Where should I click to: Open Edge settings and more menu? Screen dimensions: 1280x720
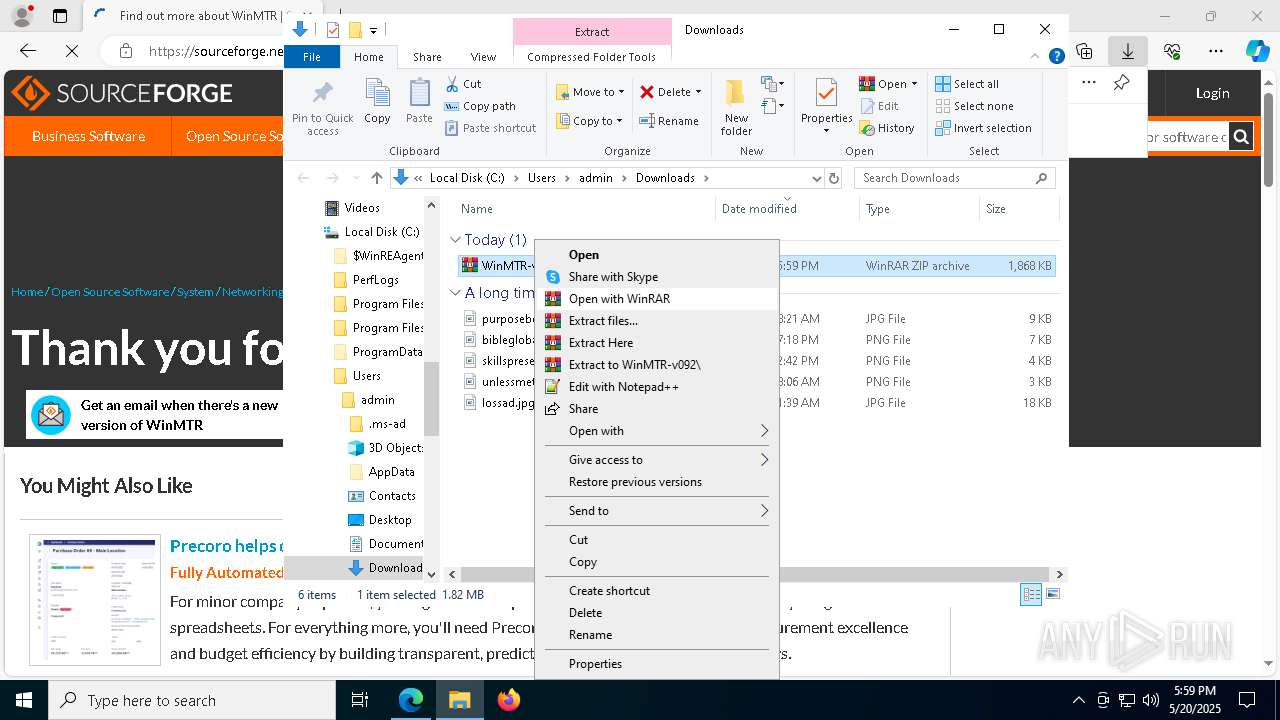tap(1216, 51)
